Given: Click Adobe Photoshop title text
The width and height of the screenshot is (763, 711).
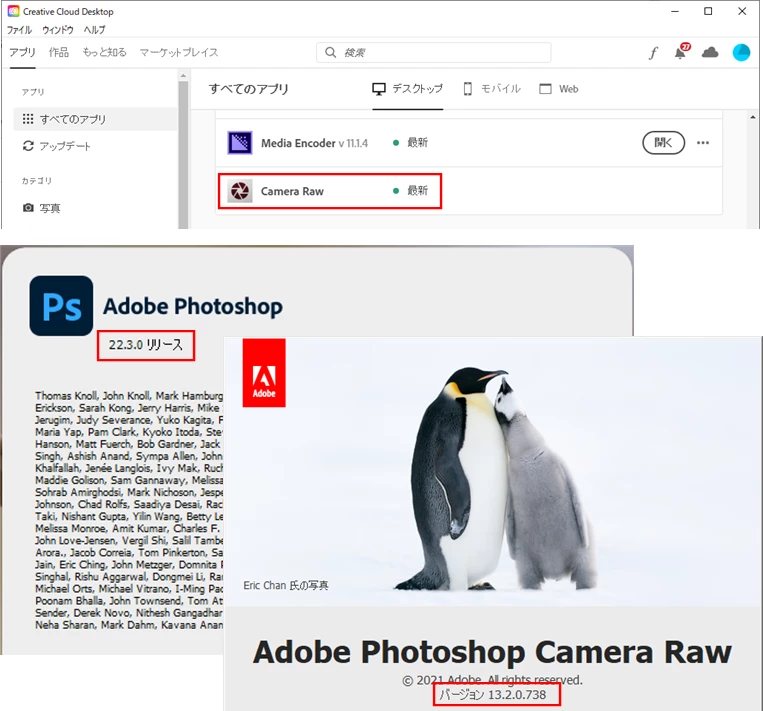Looking at the screenshot, I should [193, 307].
